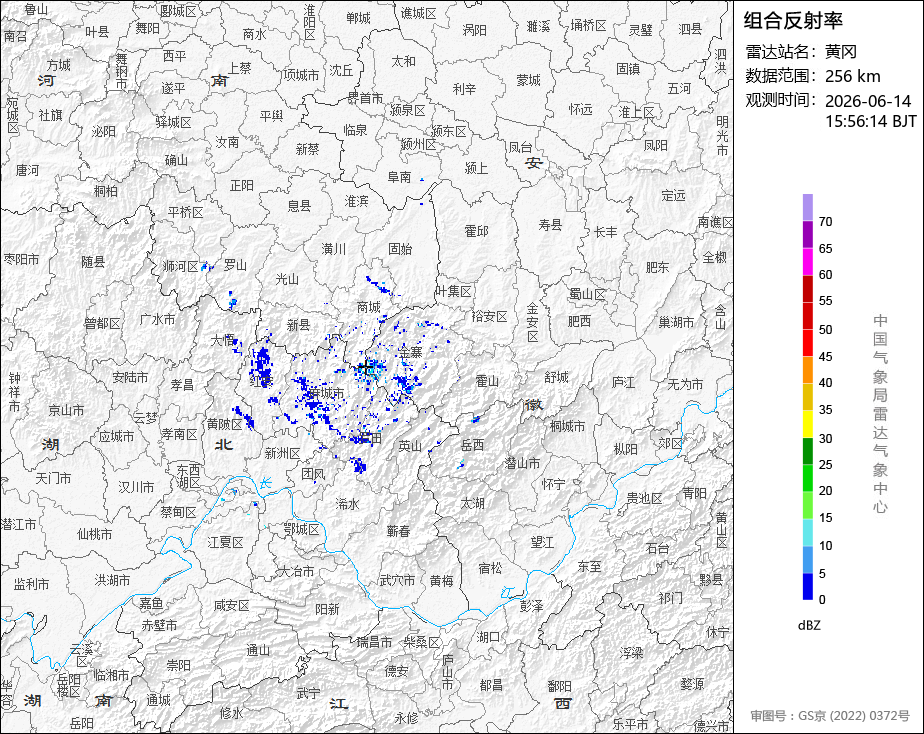Click the 阜南 map label
Image resolution: width=924 pixels, height=734 pixels.
[399, 177]
